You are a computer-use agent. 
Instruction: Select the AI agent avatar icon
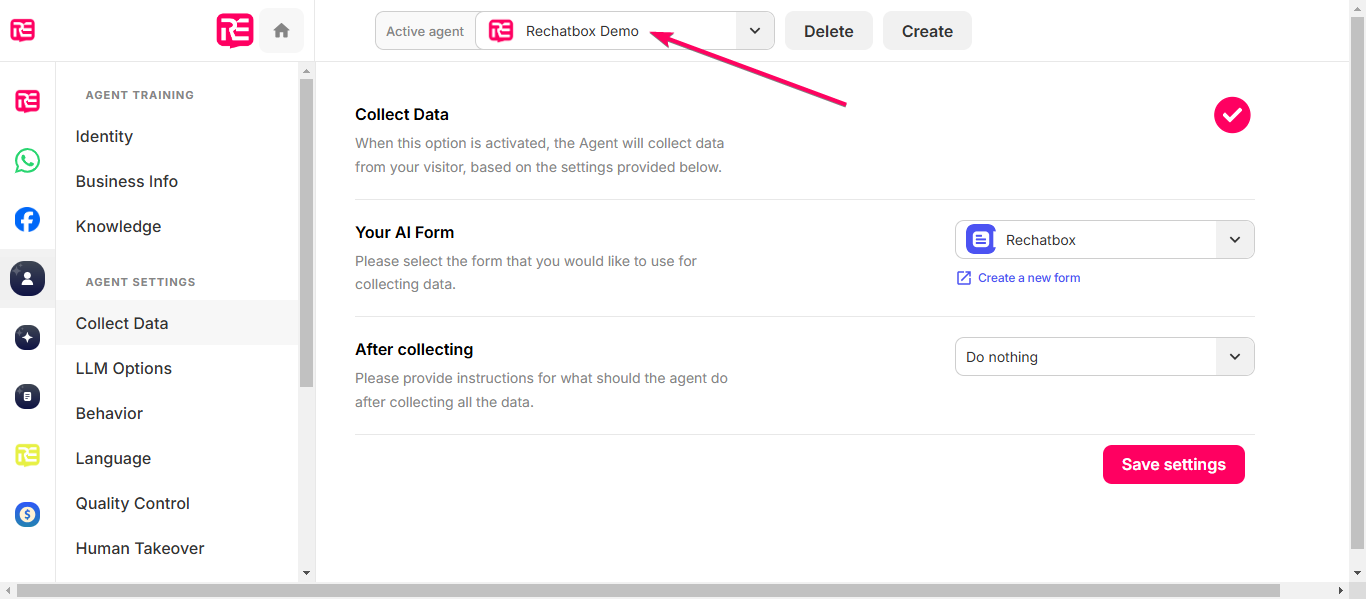28,278
